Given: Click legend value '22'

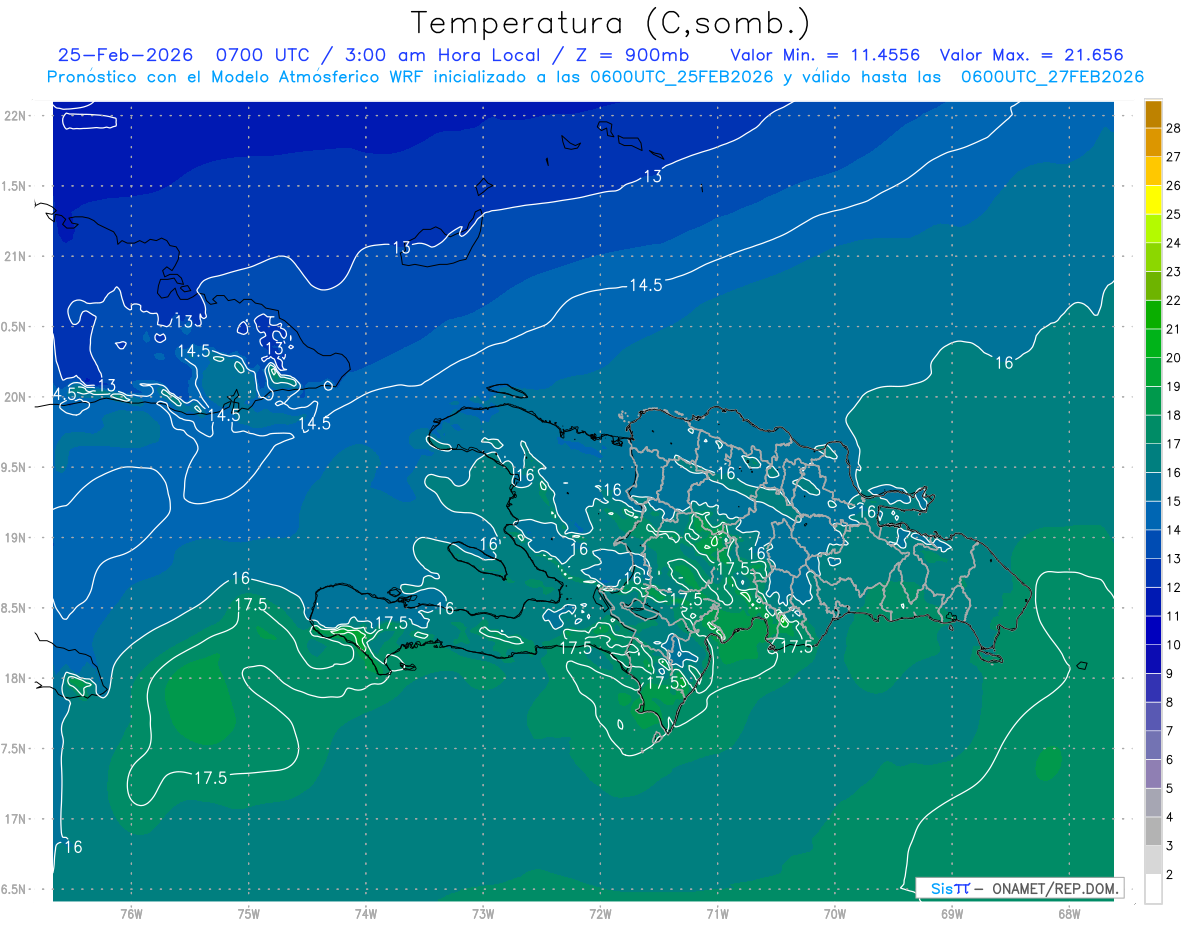Looking at the screenshot, I should (1174, 300).
